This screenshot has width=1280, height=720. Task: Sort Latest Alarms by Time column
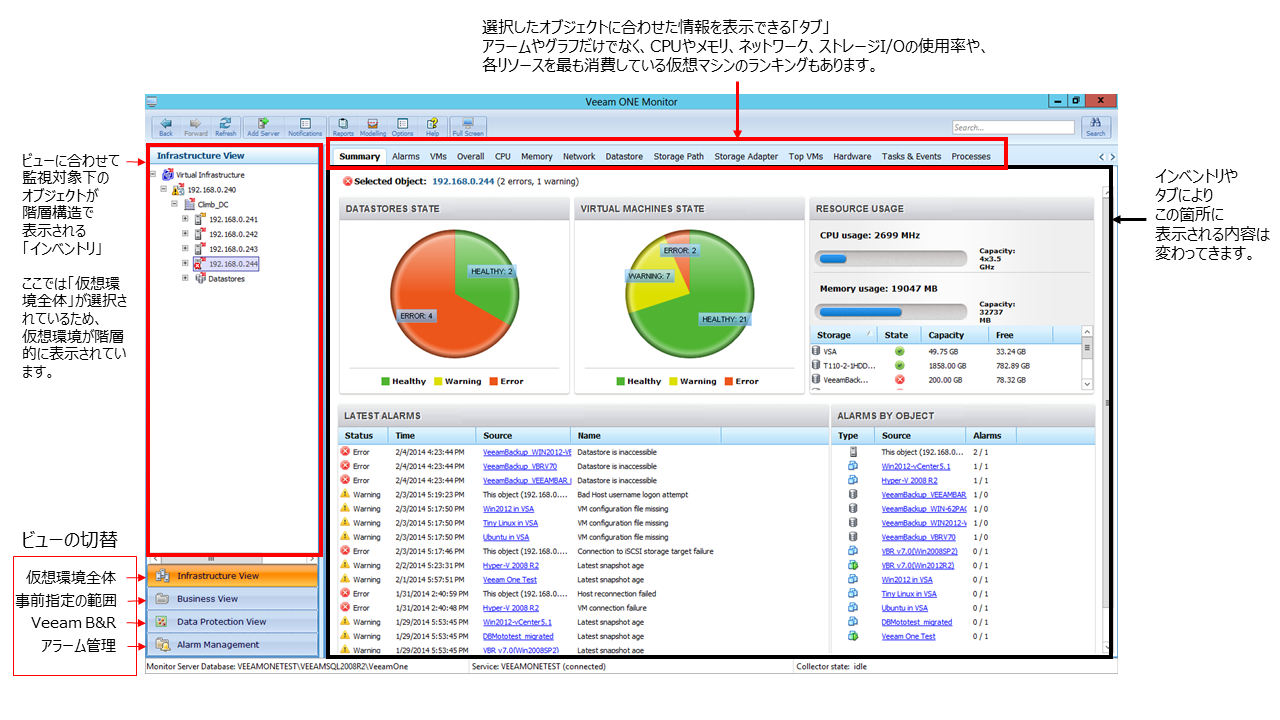tap(430, 436)
